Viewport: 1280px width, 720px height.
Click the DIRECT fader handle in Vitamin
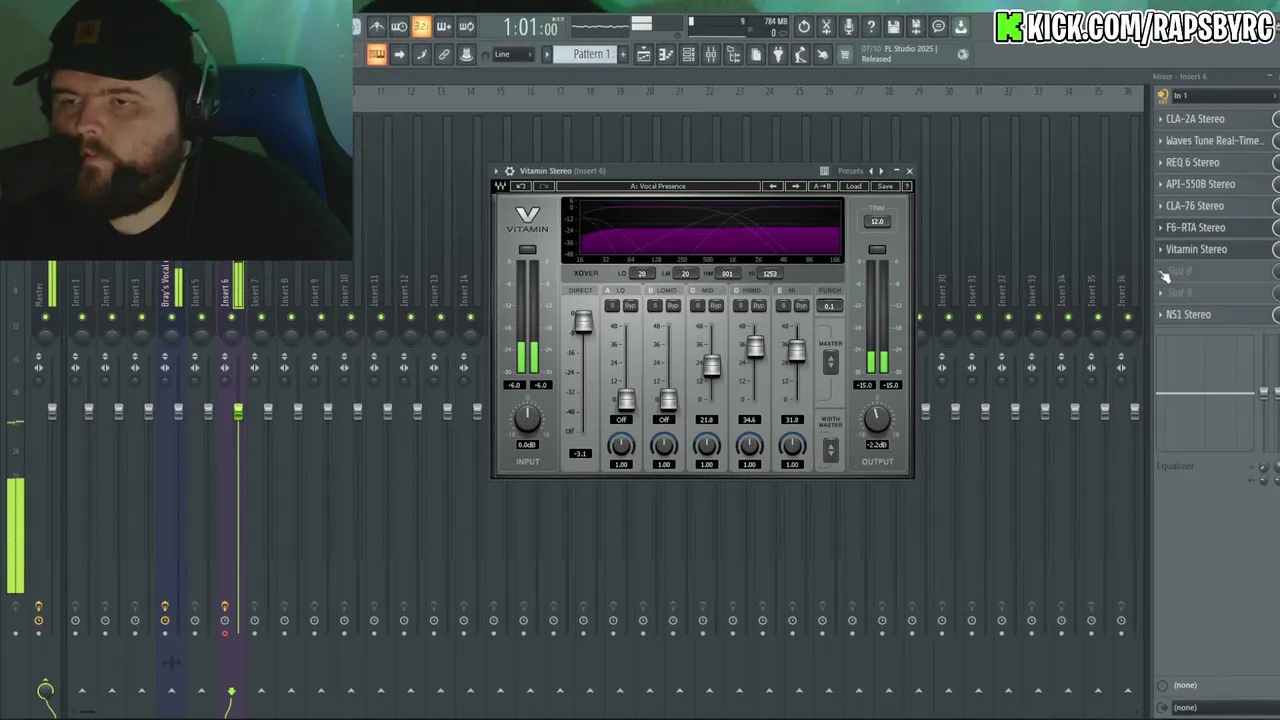click(x=583, y=322)
